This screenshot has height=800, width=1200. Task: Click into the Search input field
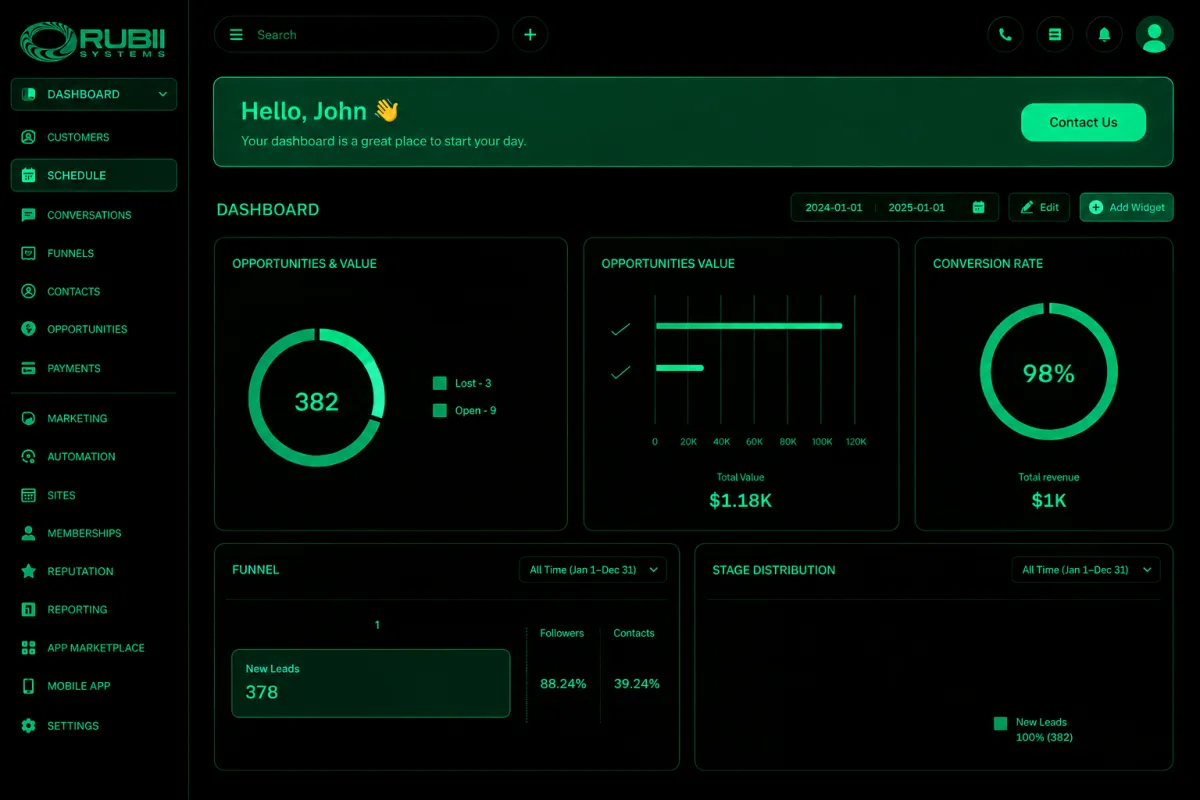tap(356, 35)
